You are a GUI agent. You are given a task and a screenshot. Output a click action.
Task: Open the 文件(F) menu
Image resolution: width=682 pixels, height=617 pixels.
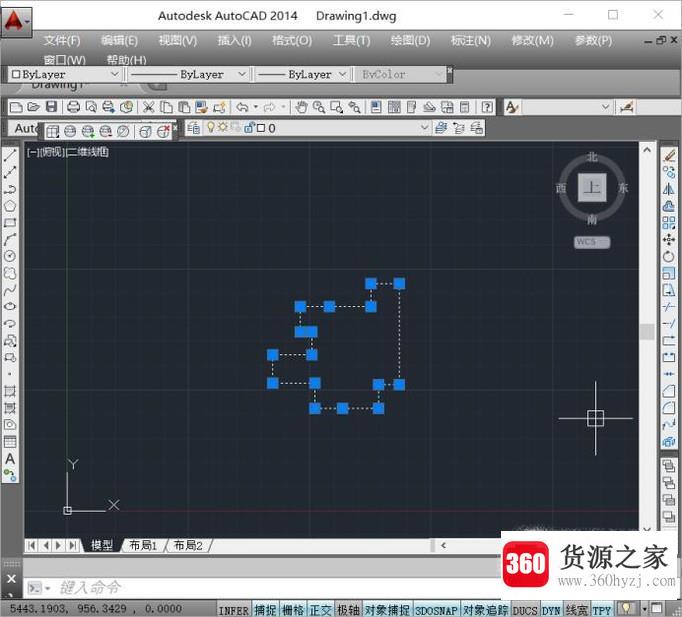pyautogui.click(x=61, y=40)
